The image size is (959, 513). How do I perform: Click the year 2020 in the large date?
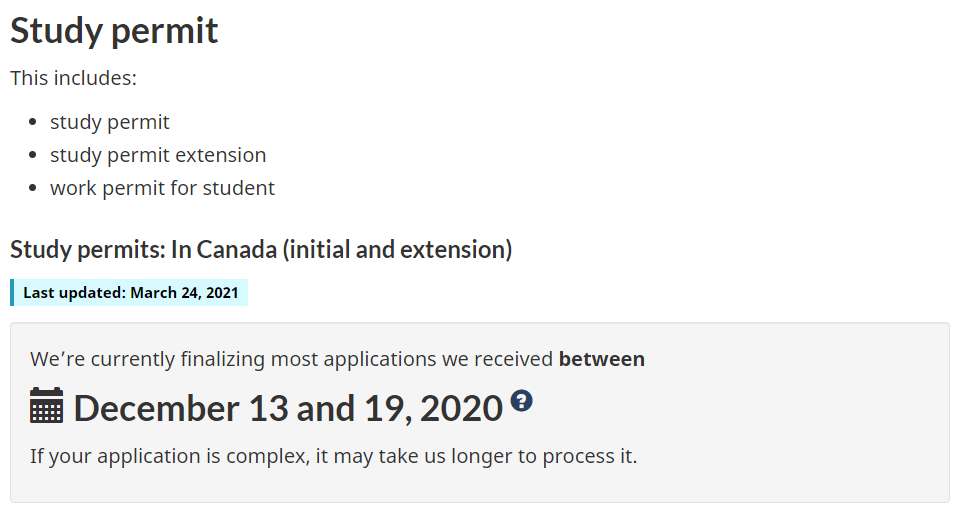461,408
